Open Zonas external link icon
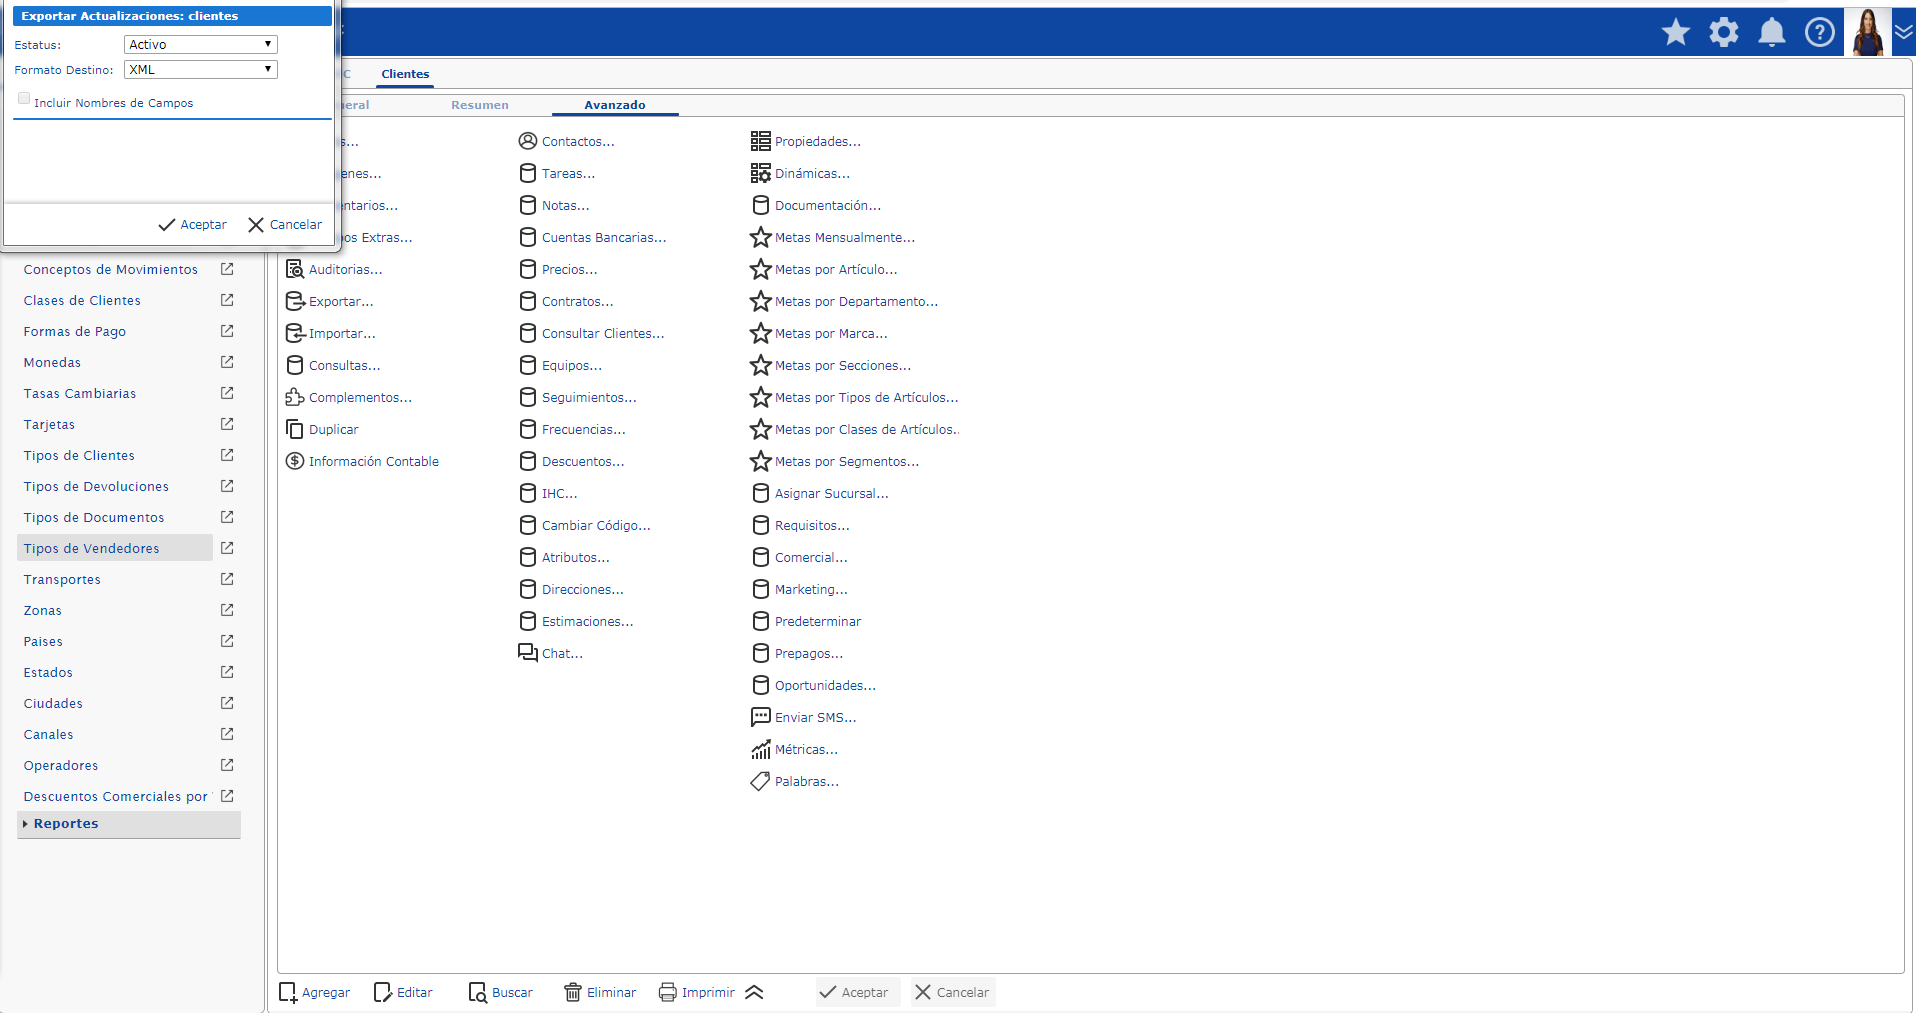Image resolution: width=1916 pixels, height=1013 pixels. point(227,610)
